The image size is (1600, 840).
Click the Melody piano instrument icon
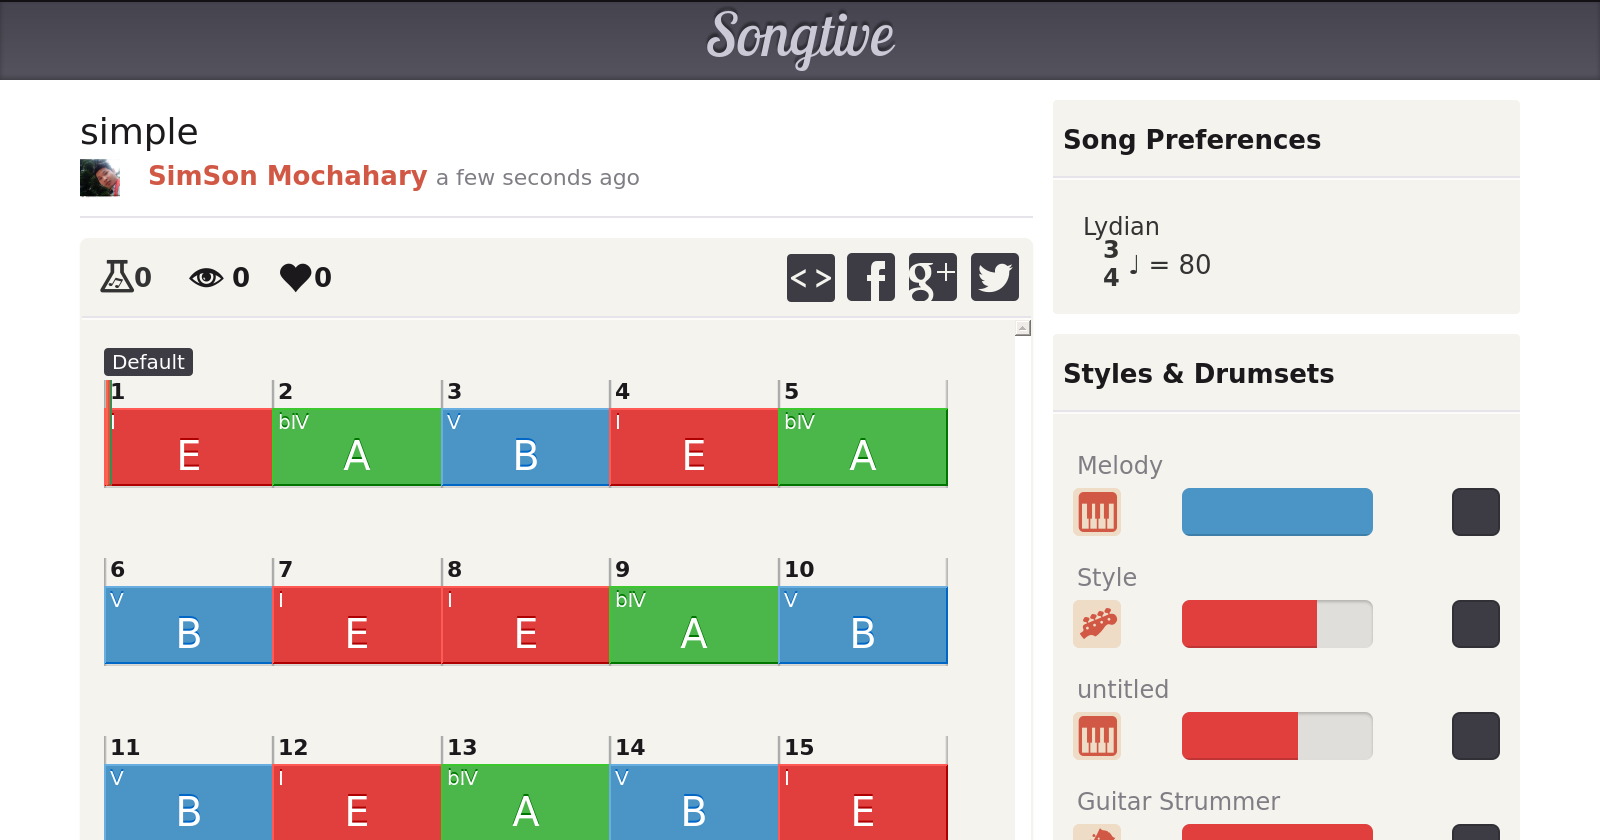pyautogui.click(x=1097, y=512)
